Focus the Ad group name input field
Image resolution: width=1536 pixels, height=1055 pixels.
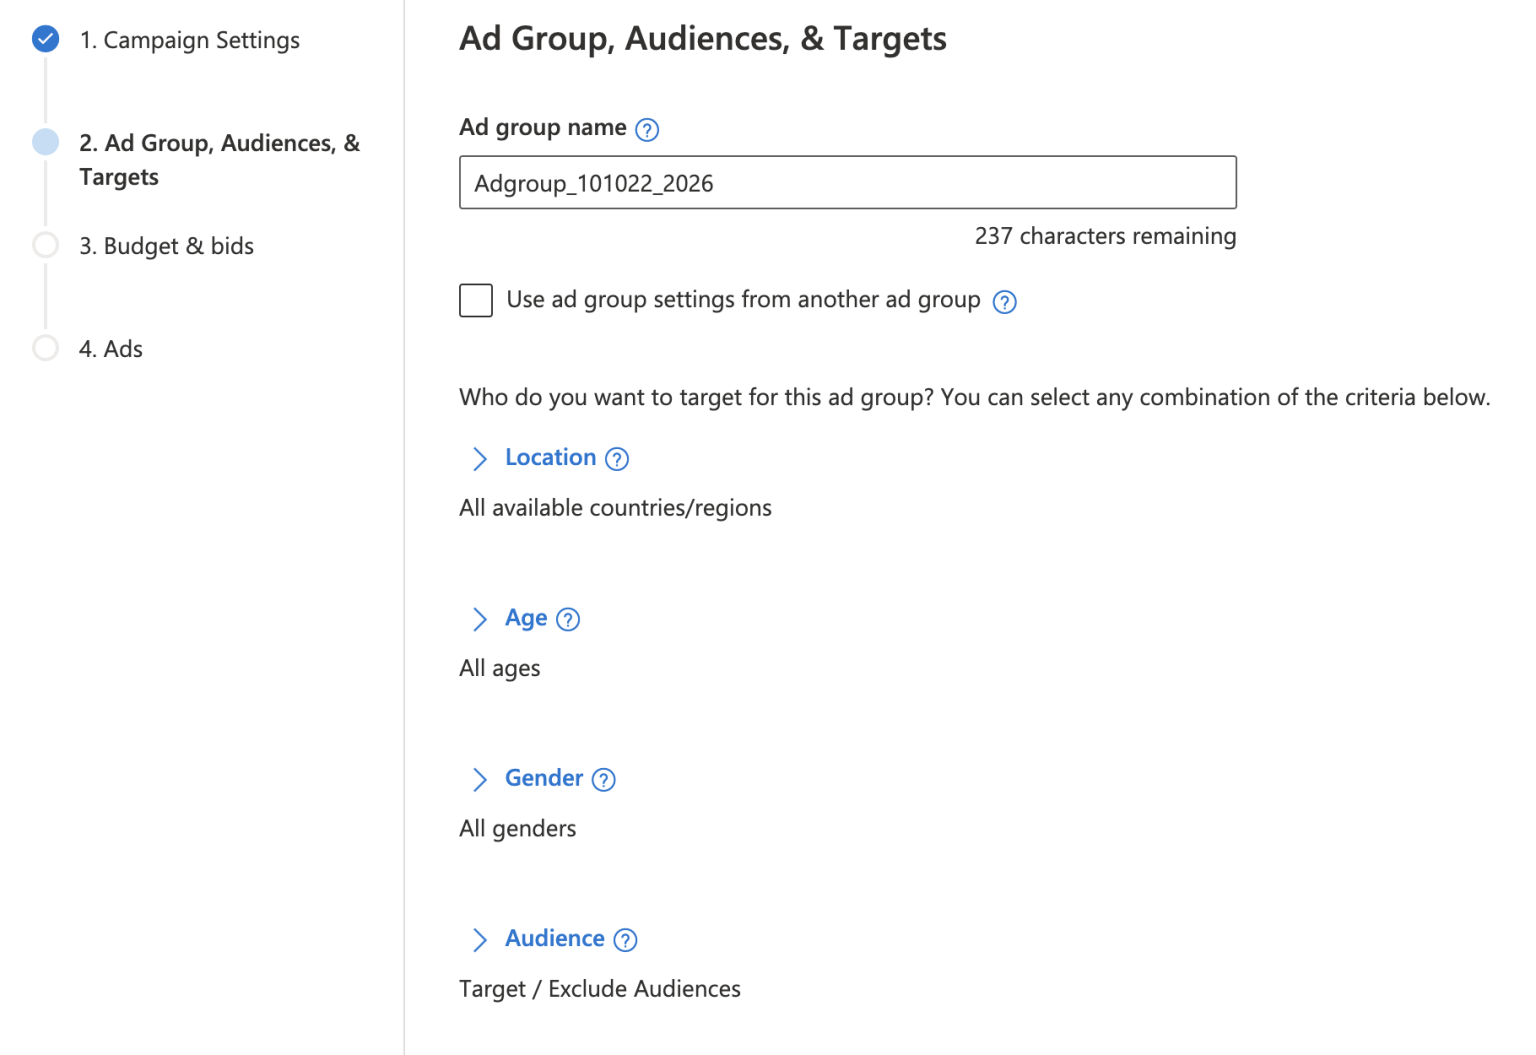coord(848,182)
